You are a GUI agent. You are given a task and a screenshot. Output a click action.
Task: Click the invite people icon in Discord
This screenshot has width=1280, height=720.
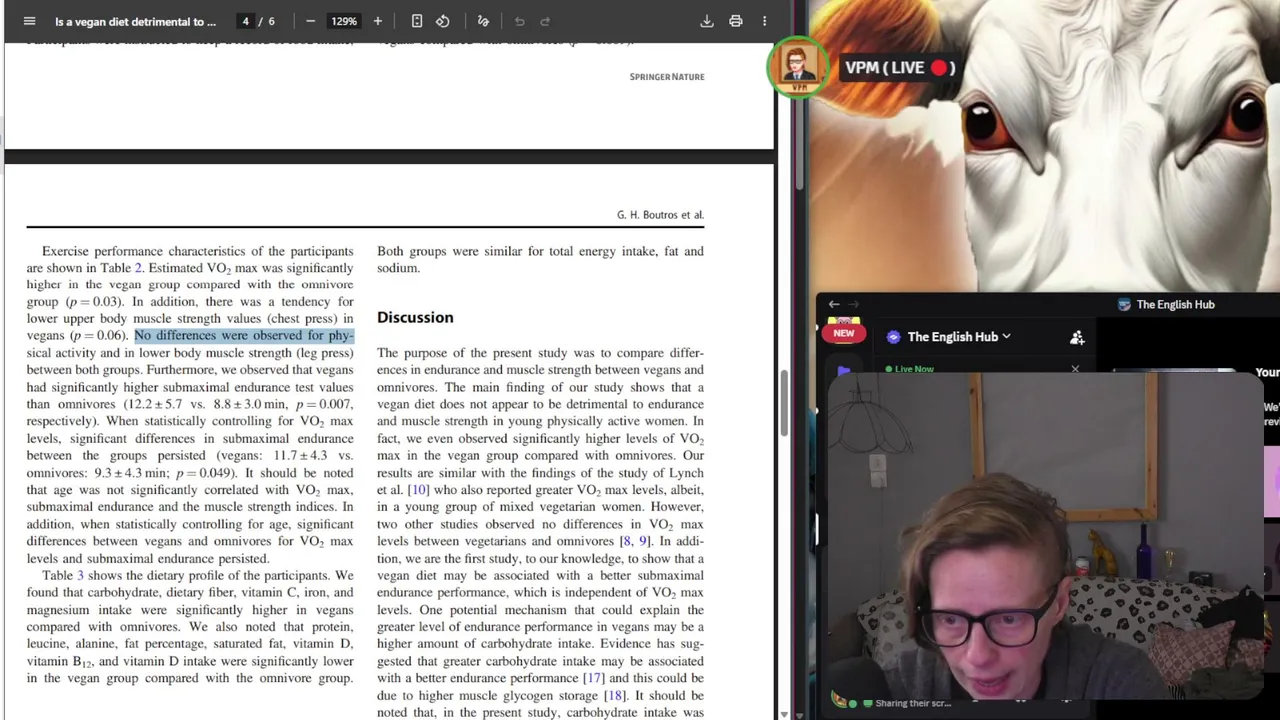(1077, 338)
